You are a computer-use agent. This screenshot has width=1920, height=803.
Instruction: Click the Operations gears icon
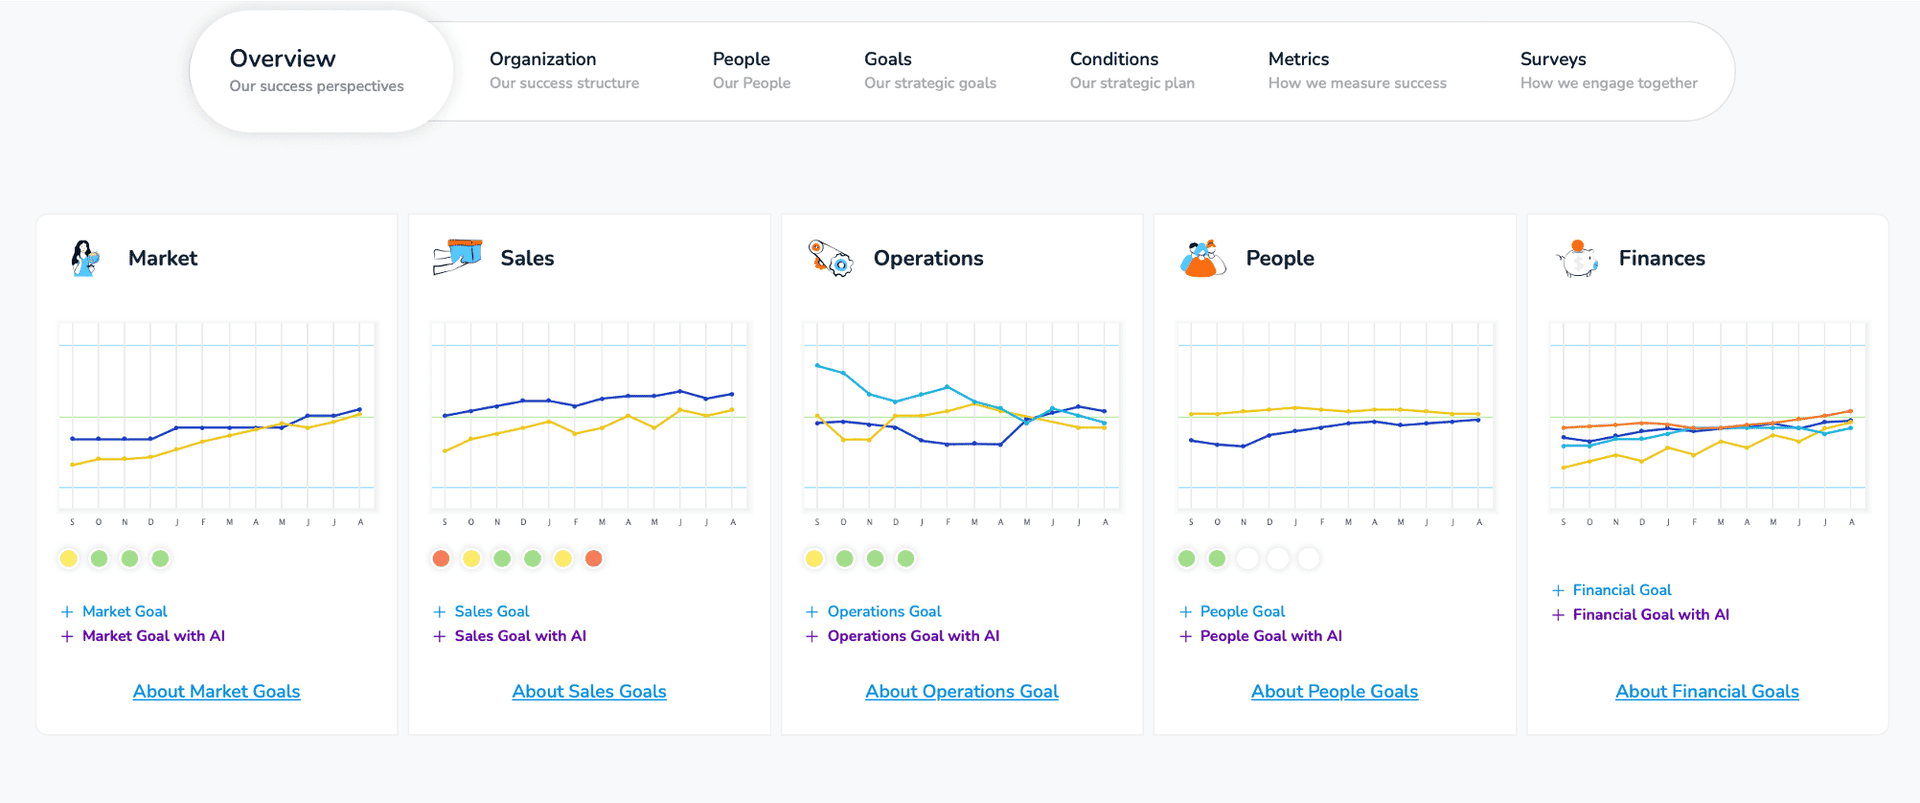(830, 258)
